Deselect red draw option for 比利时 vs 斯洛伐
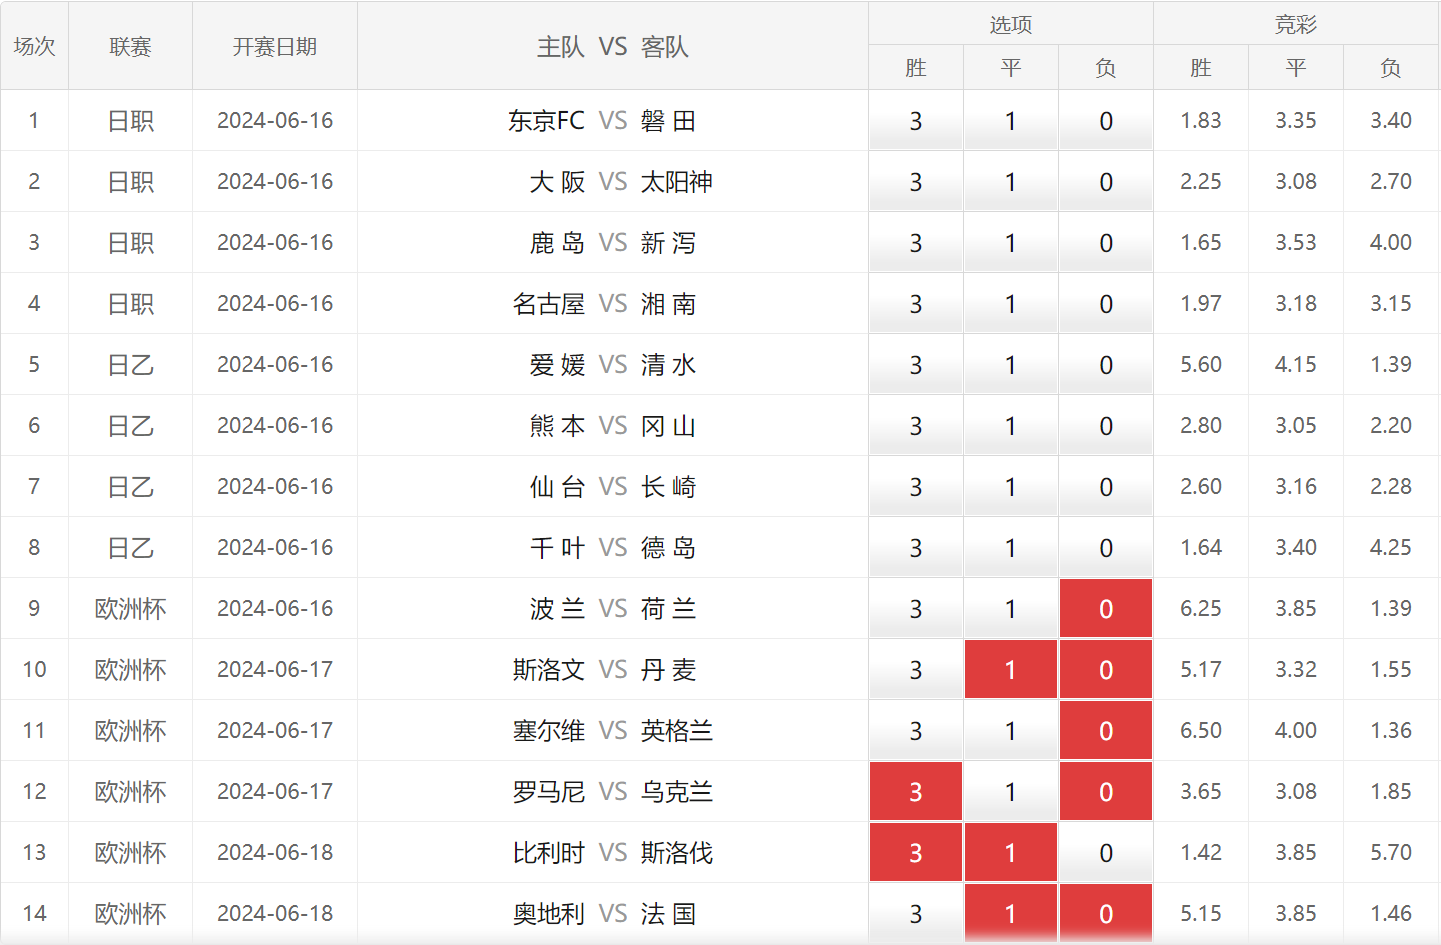 point(1011,853)
